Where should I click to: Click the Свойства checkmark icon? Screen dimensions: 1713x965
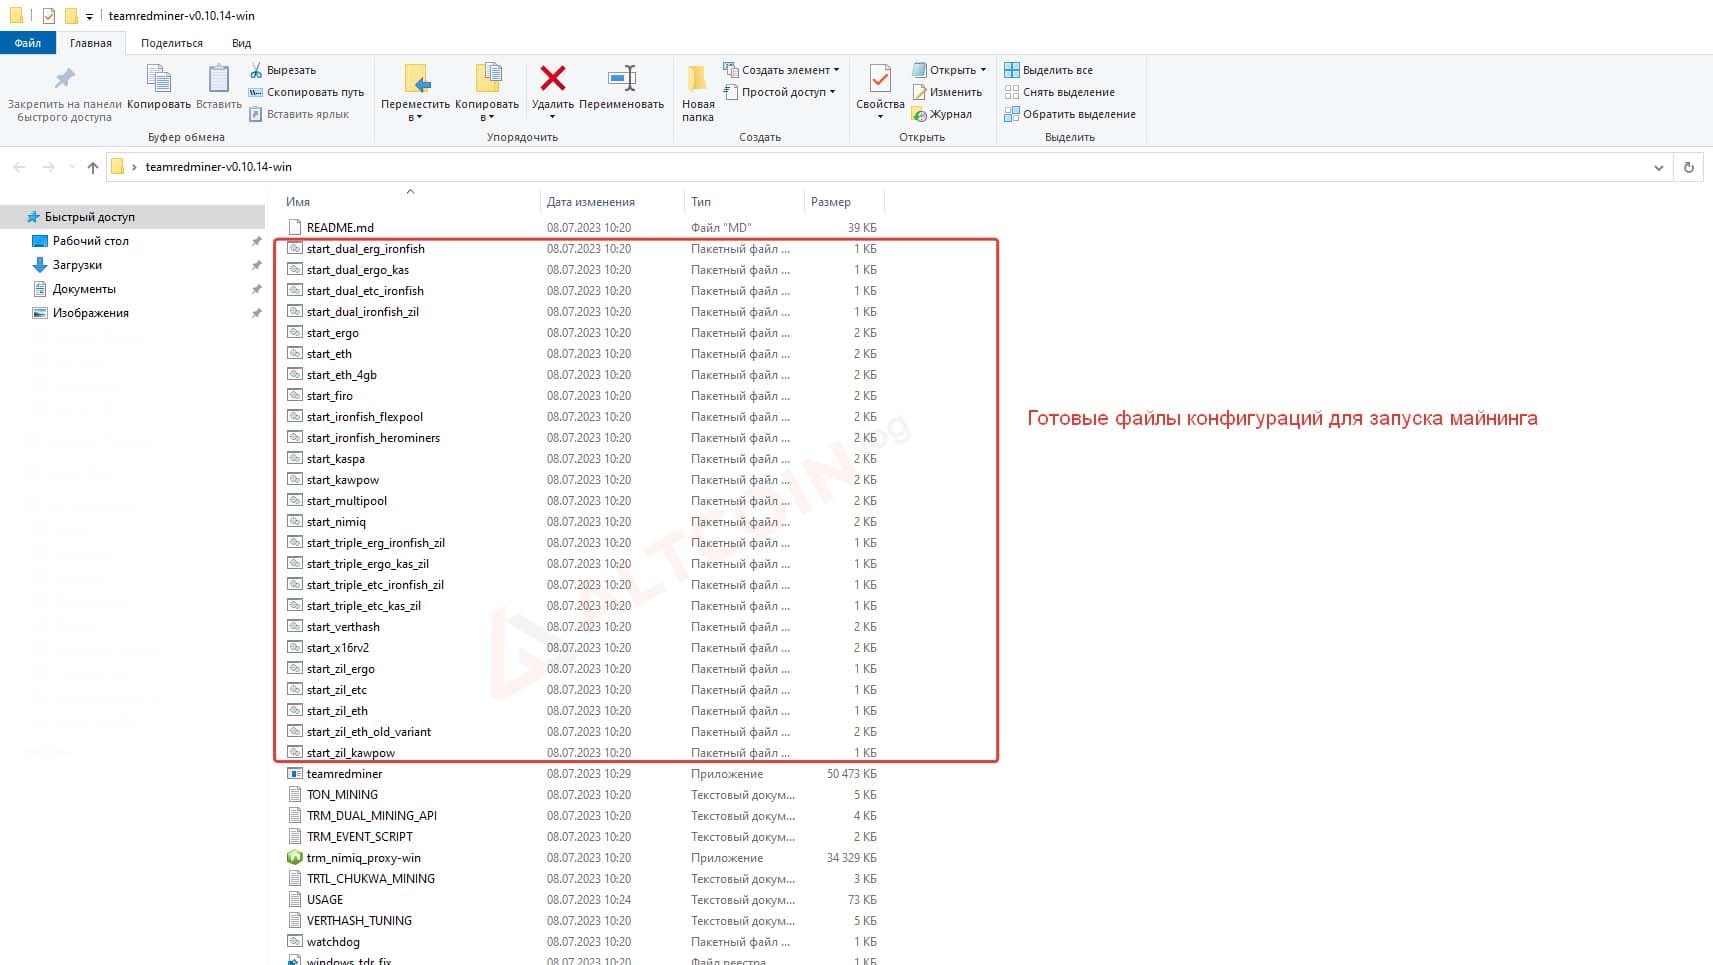[880, 78]
